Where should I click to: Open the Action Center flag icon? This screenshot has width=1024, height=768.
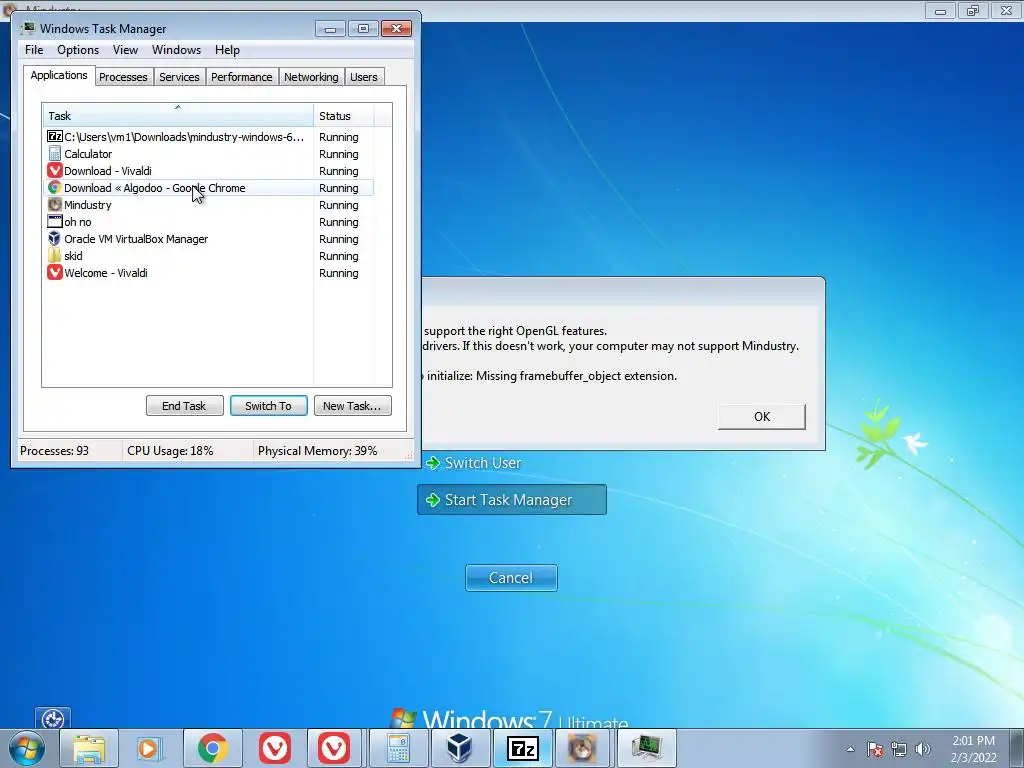point(875,750)
